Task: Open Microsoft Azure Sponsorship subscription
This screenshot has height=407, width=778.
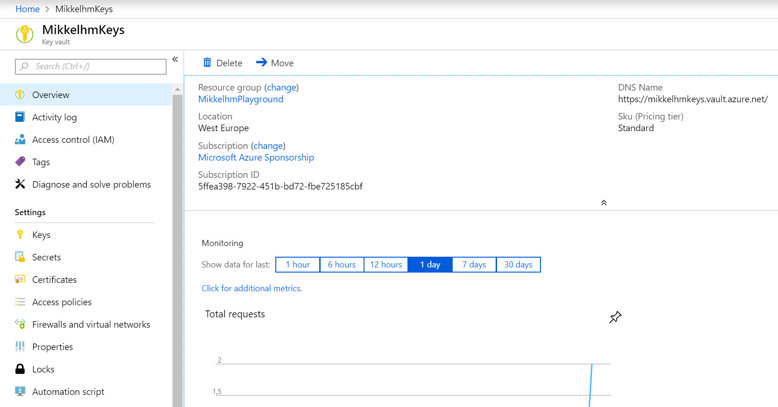Action: tap(256, 157)
